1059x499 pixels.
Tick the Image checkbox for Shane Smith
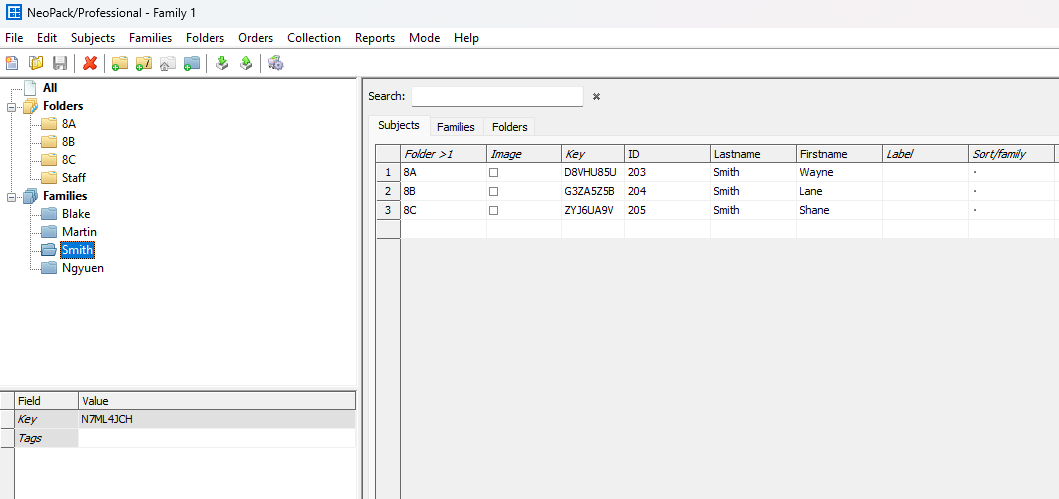click(x=493, y=210)
